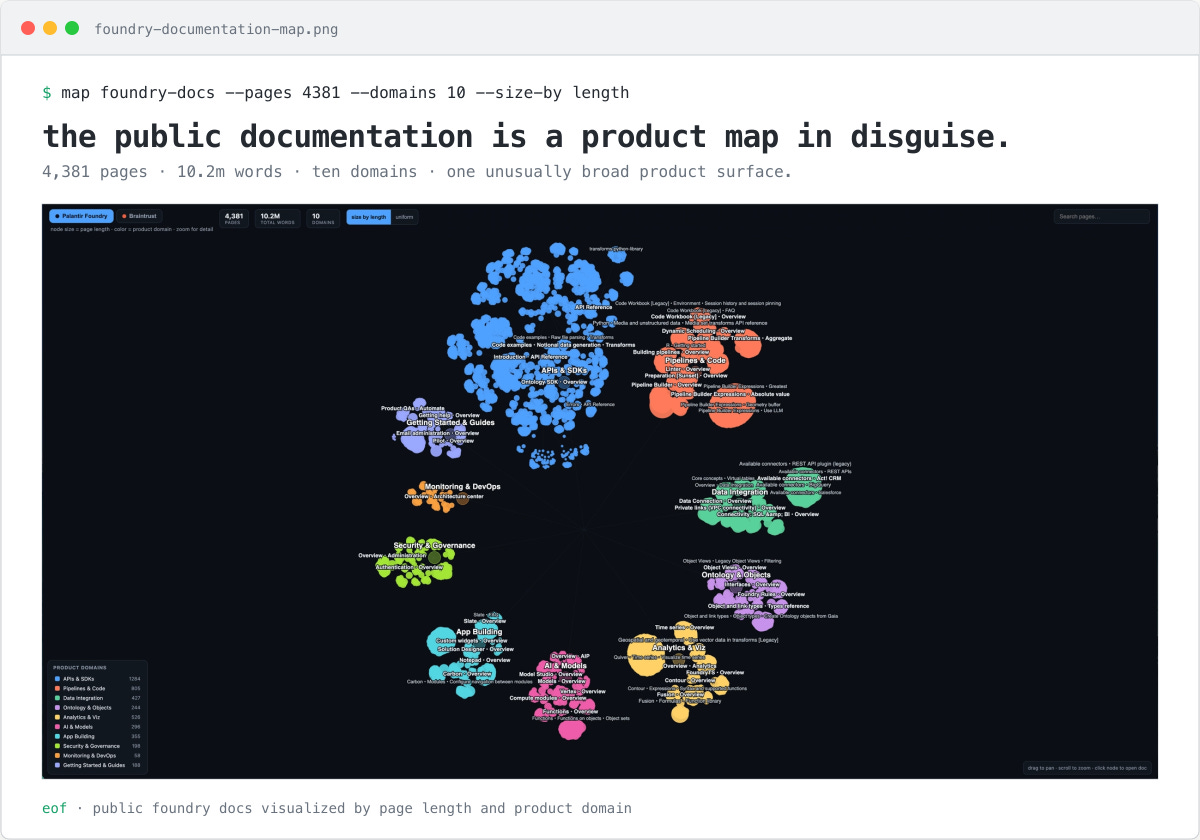
Task: Click the 'drag to pan' hint box
Action: click(x=1086, y=768)
